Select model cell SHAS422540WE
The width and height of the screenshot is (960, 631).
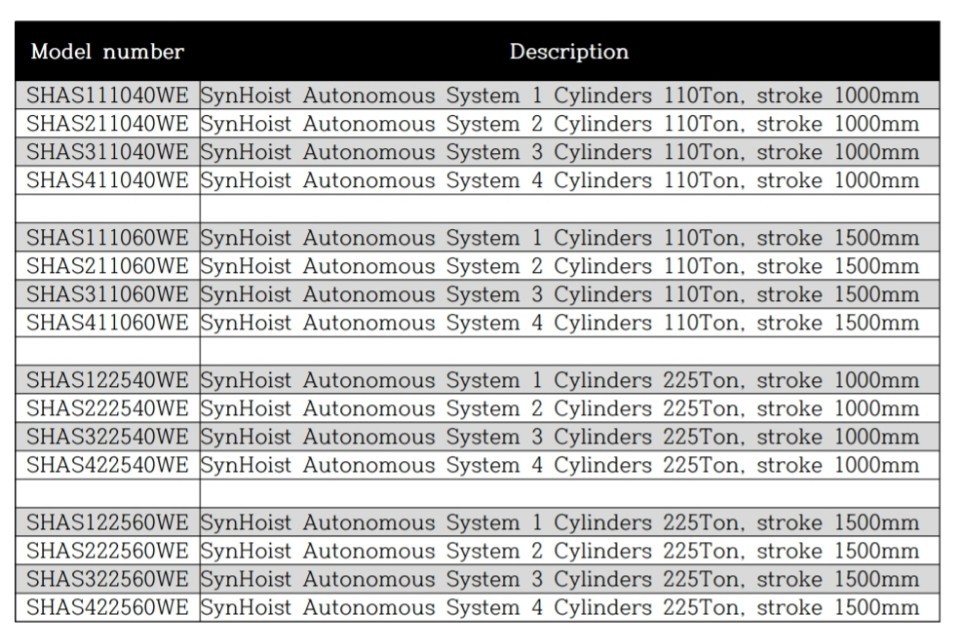107,465
